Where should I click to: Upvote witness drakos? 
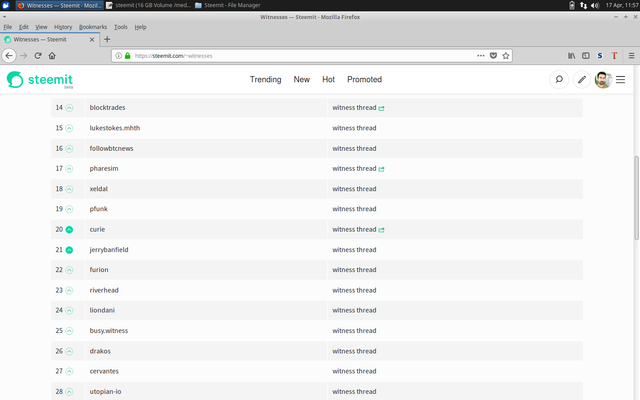[x=69, y=351]
